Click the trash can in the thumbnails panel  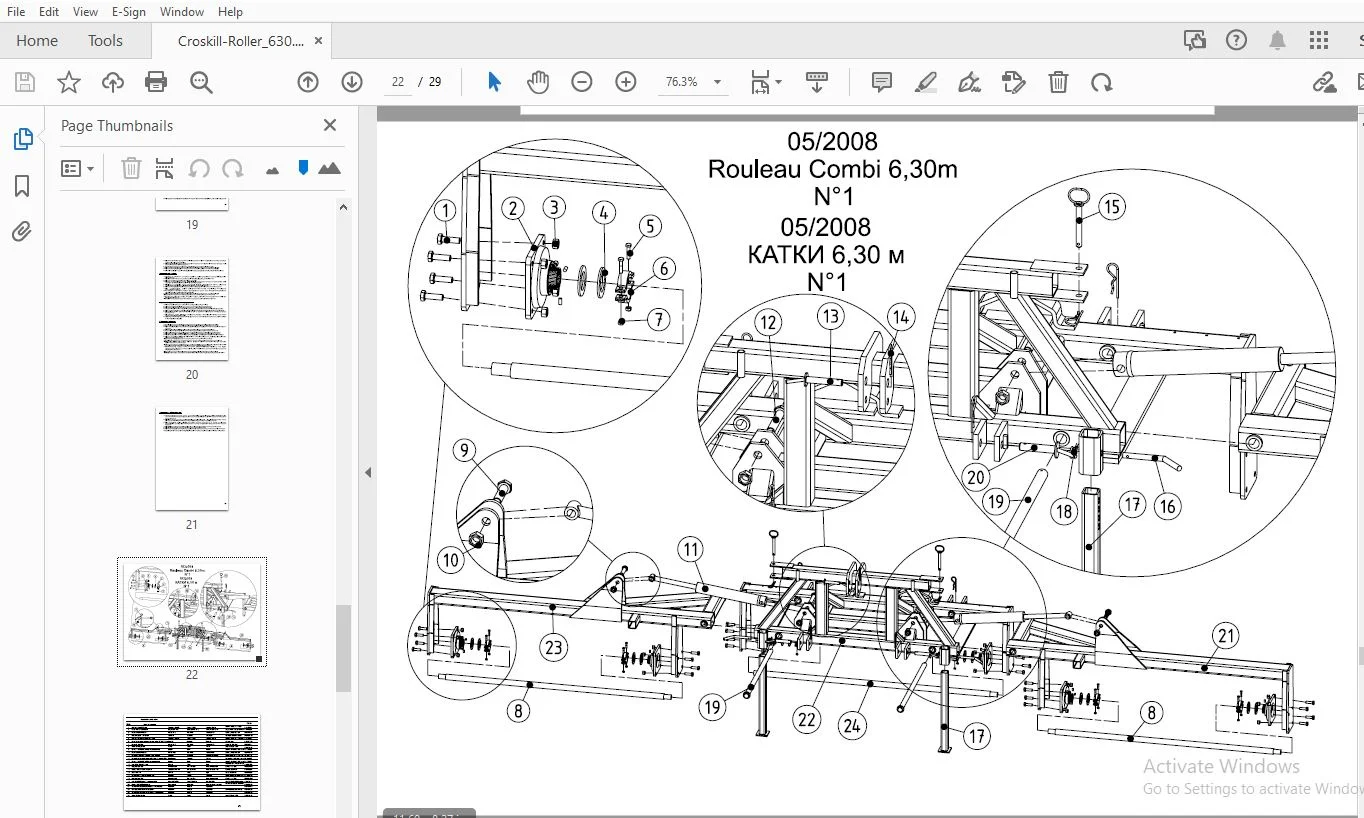coord(131,169)
